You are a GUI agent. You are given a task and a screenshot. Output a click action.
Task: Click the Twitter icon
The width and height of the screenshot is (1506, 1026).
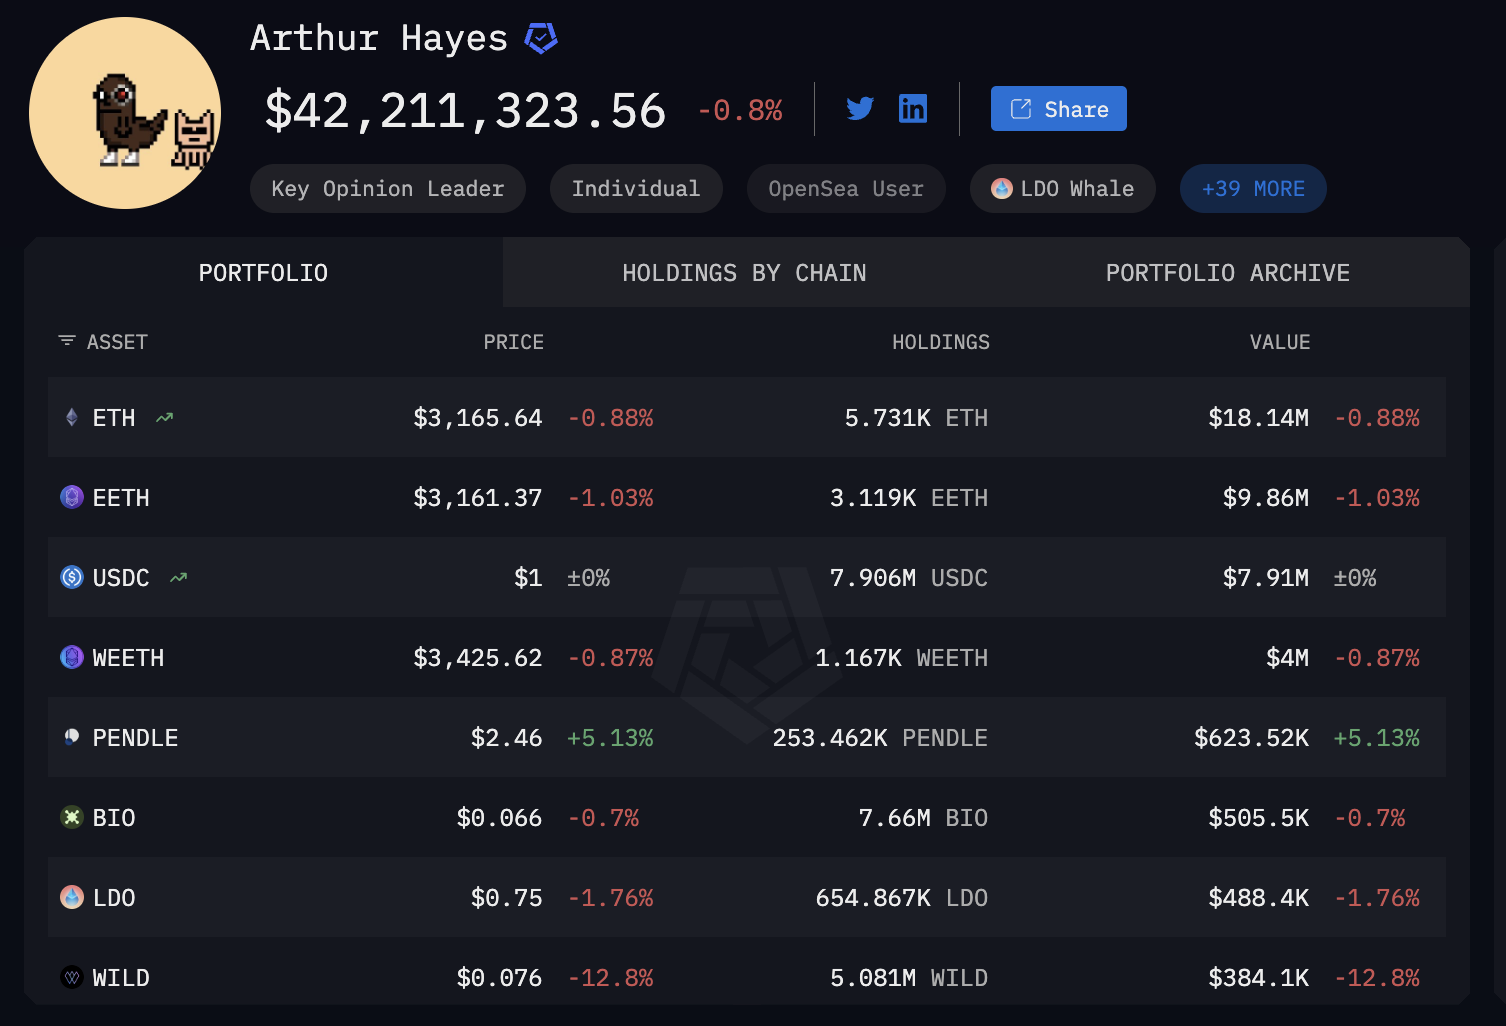pos(859,108)
